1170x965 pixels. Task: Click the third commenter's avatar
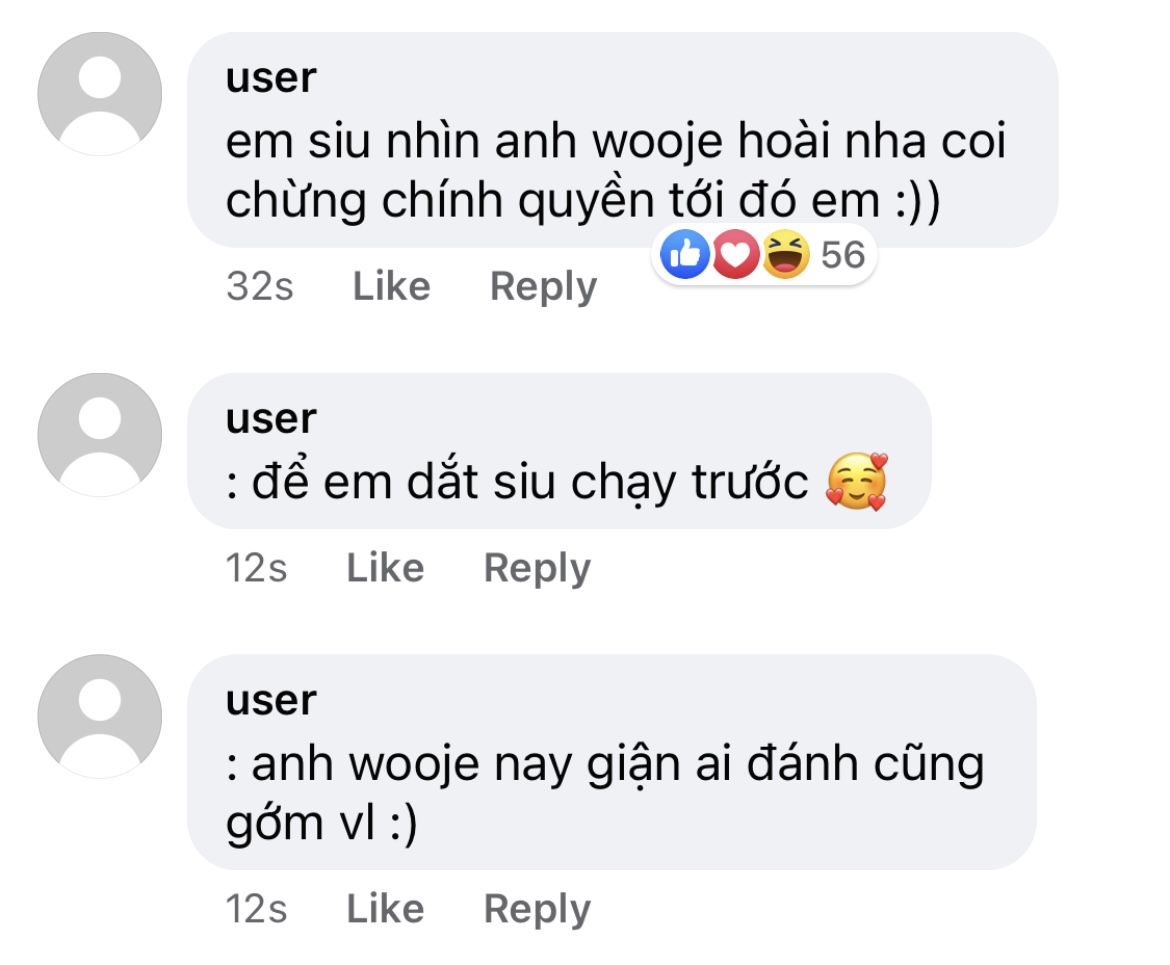pyautogui.click(x=100, y=716)
